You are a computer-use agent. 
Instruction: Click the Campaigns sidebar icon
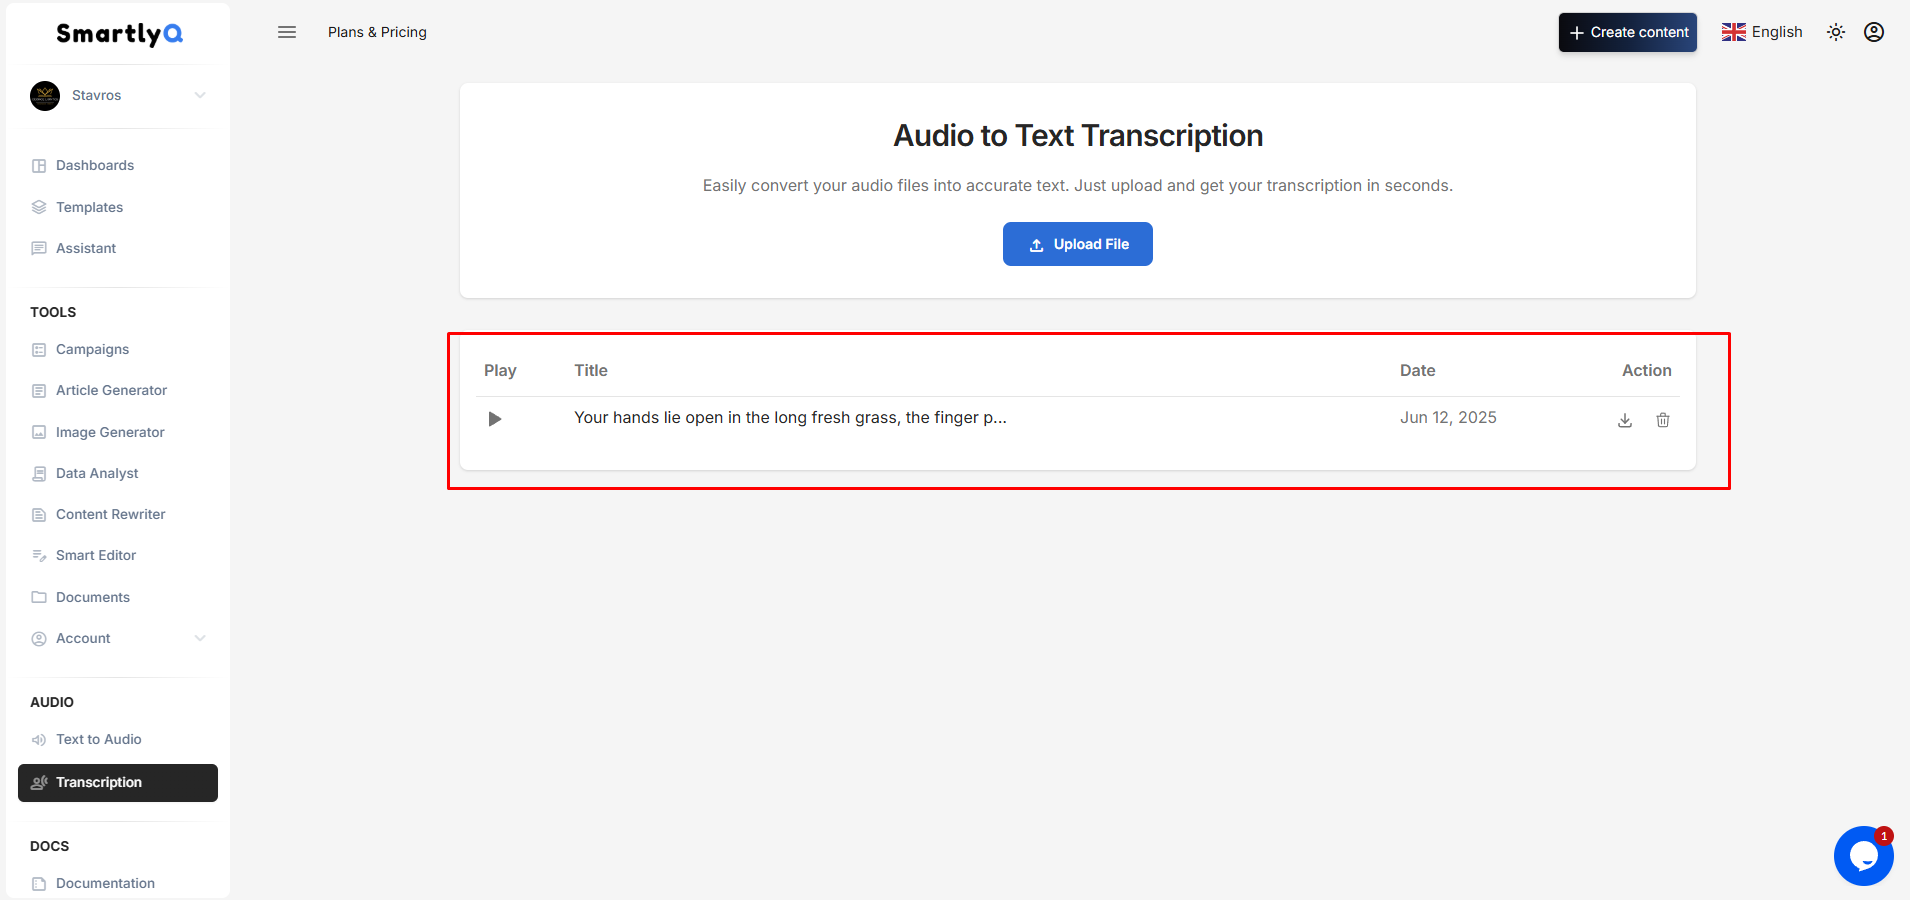click(x=39, y=350)
